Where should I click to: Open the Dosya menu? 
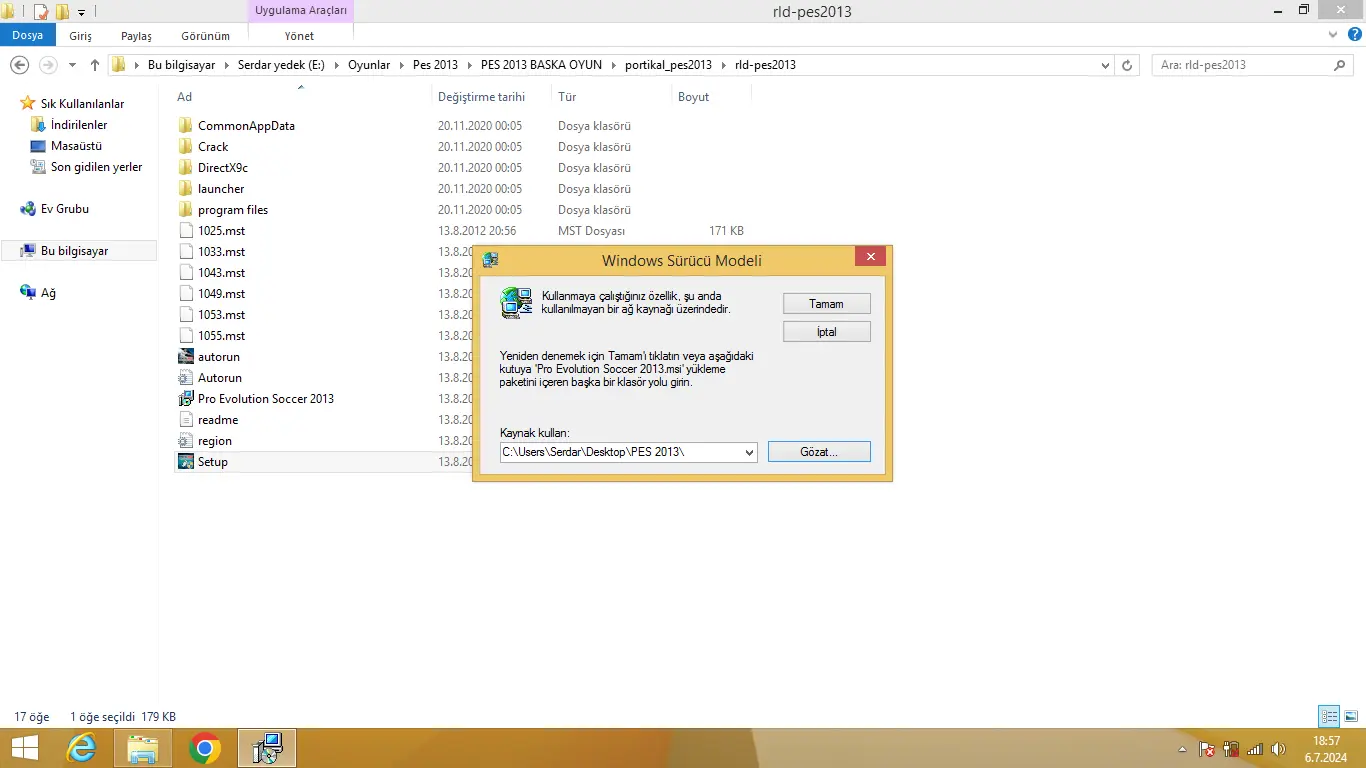[x=27, y=35]
